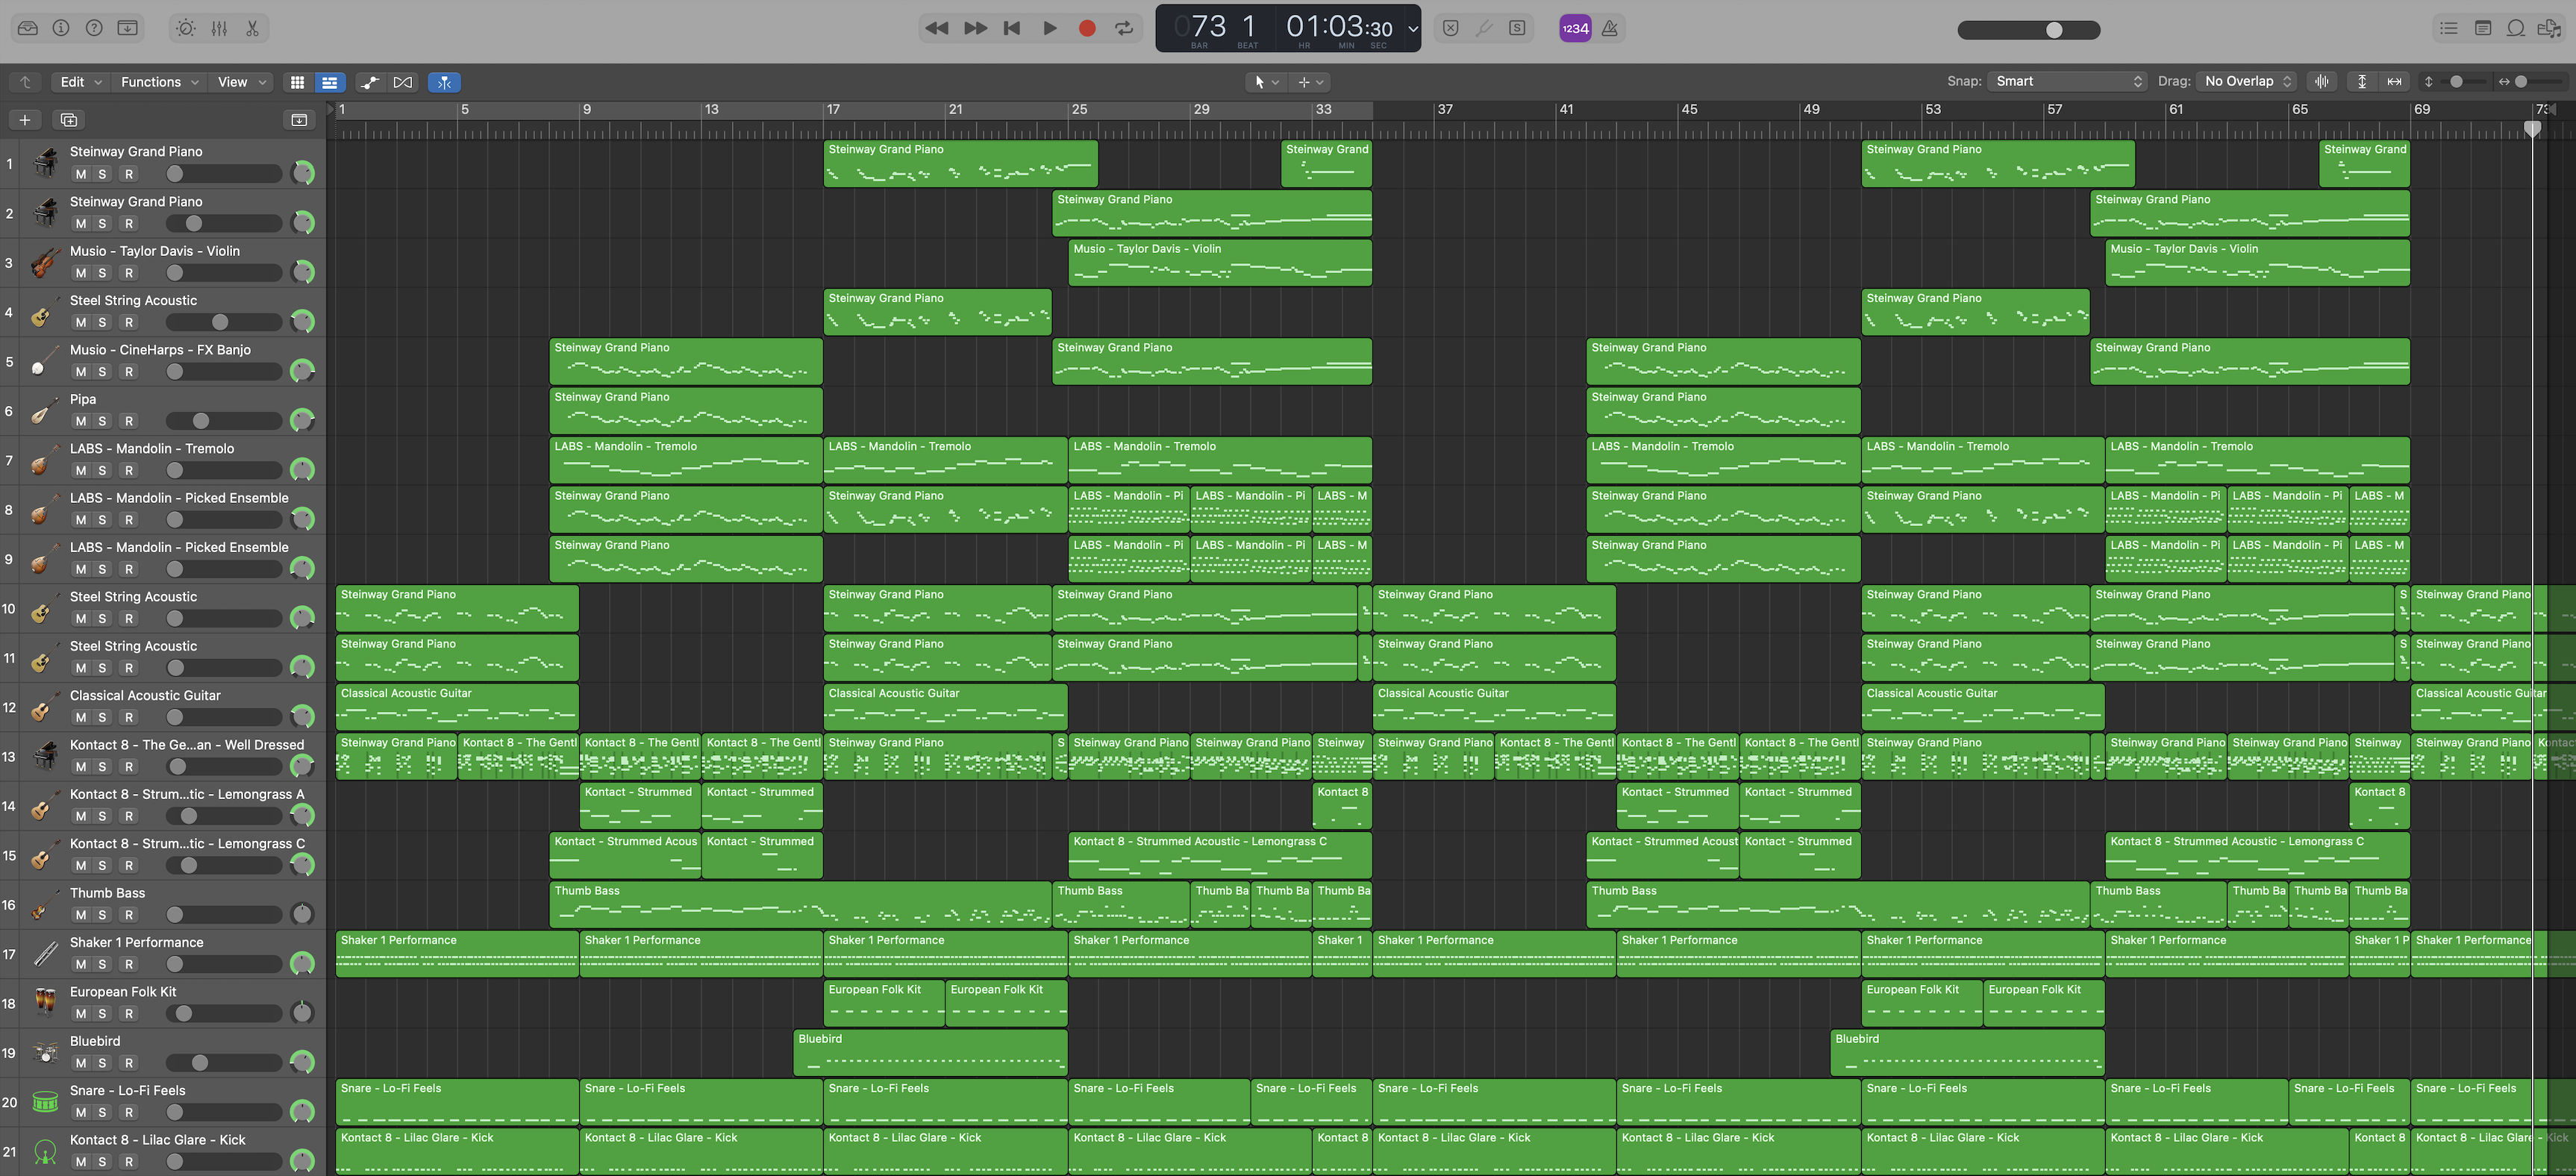This screenshot has height=1176, width=2576.
Task: Open the Note Pads icon
Action: pos(2483,28)
